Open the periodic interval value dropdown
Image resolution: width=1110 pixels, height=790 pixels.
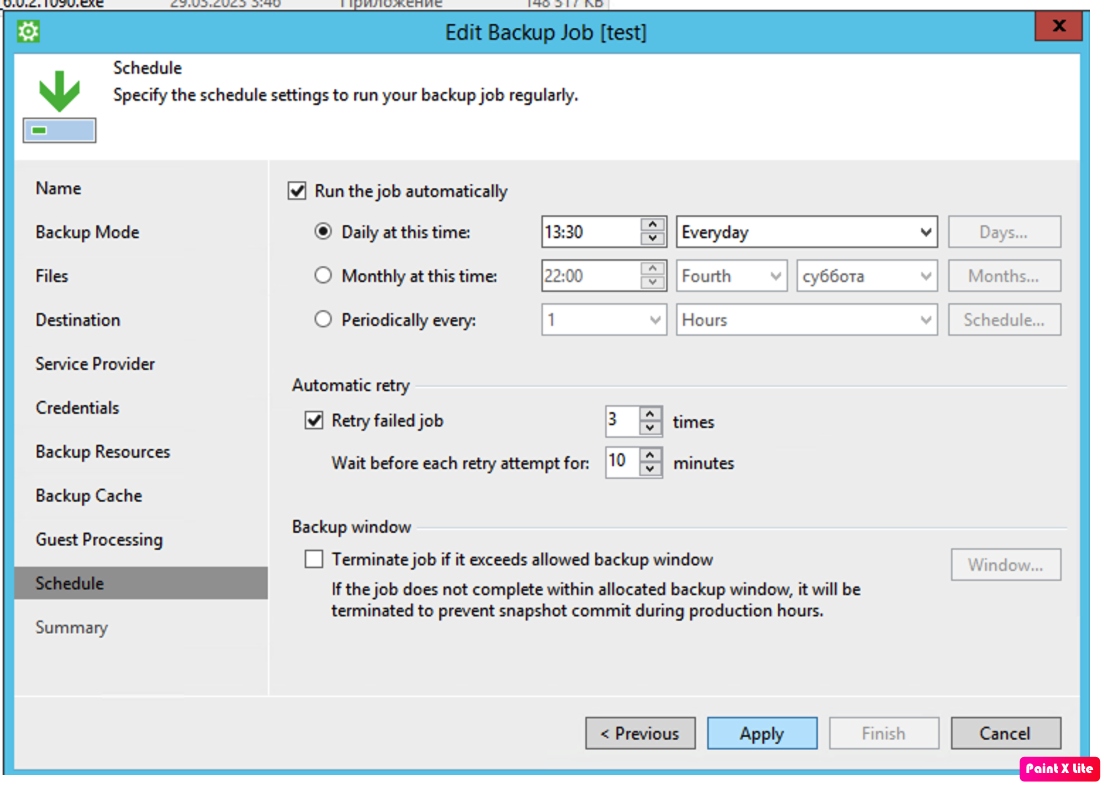[x=604, y=320]
